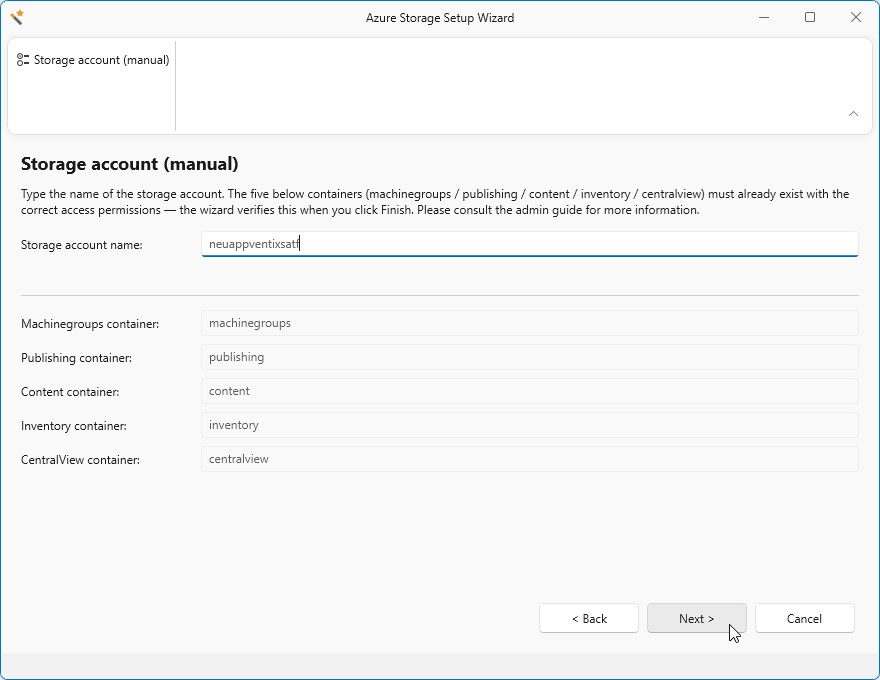Viewport: 880px width, 680px height.
Task: Click the 'Machinegroups container:' label
Action: click(x=90, y=324)
